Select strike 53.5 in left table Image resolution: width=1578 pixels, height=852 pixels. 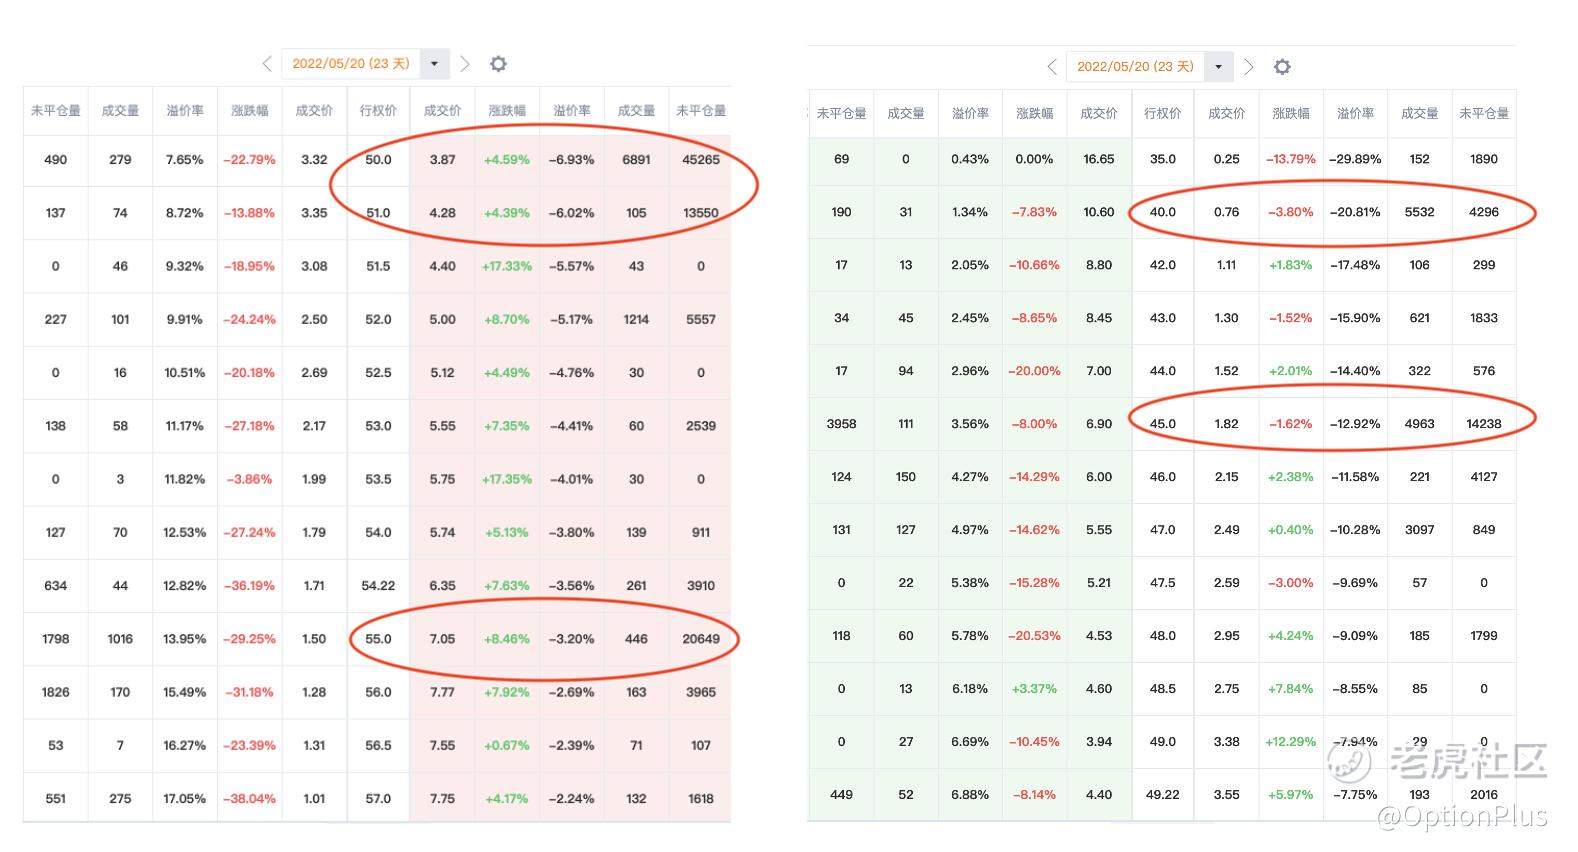click(378, 479)
